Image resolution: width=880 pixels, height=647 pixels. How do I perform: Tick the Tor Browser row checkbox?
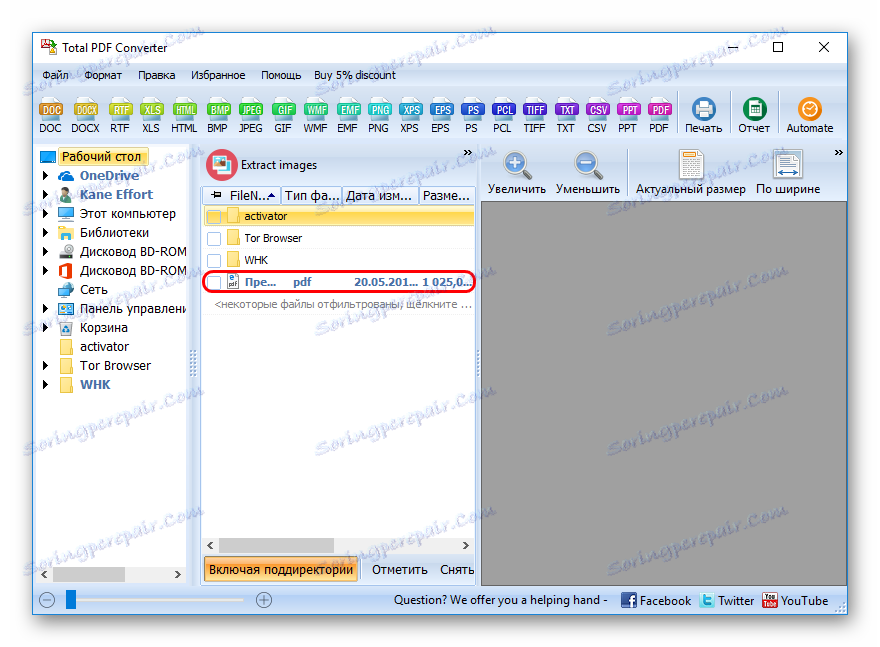coord(214,238)
